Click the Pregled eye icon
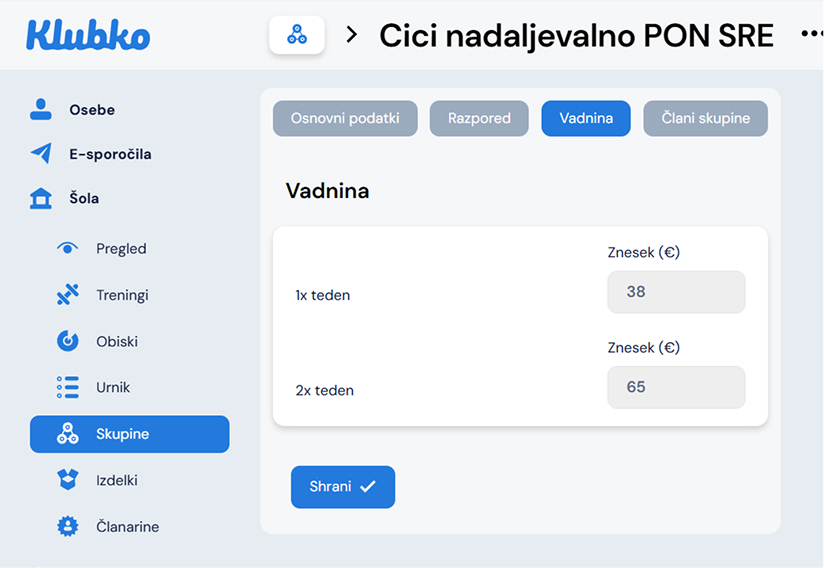This screenshot has width=824, height=568. tap(67, 248)
